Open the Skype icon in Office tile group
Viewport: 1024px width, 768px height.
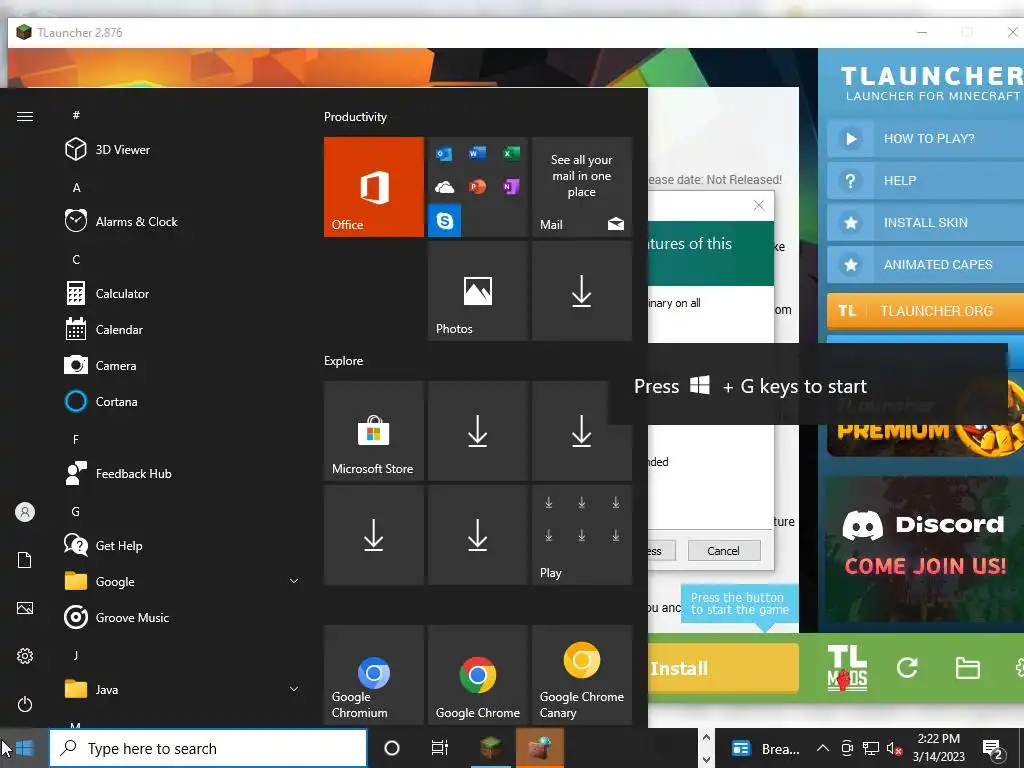point(445,221)
